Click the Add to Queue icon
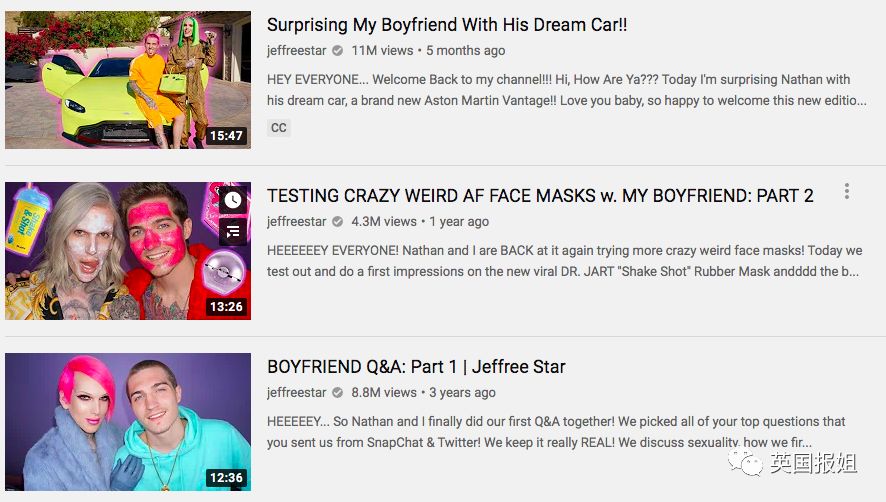 pyautogui.click(x=233, y=231)
